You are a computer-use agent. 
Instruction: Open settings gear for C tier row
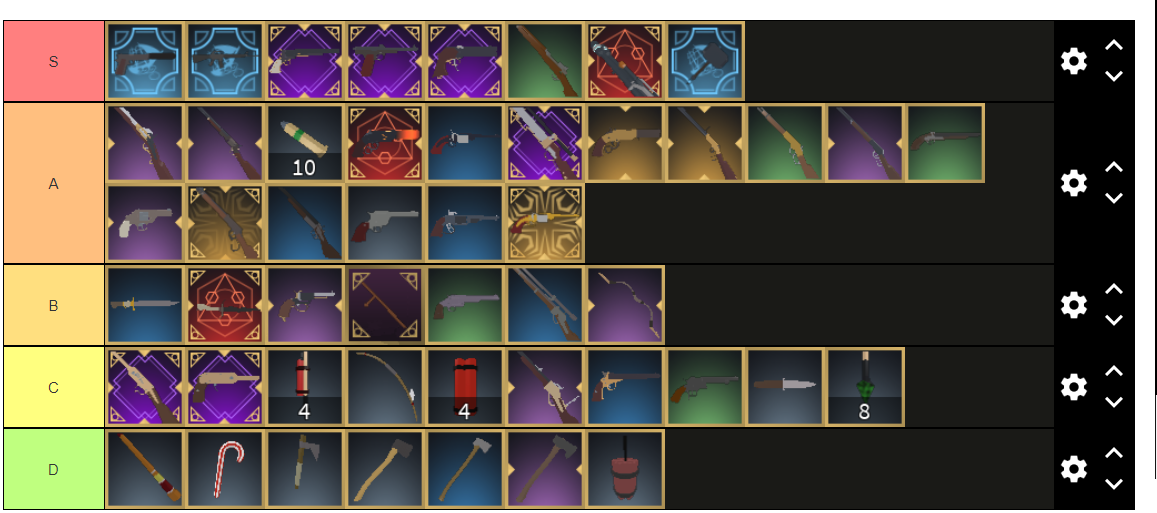[x=1074, y=387]
